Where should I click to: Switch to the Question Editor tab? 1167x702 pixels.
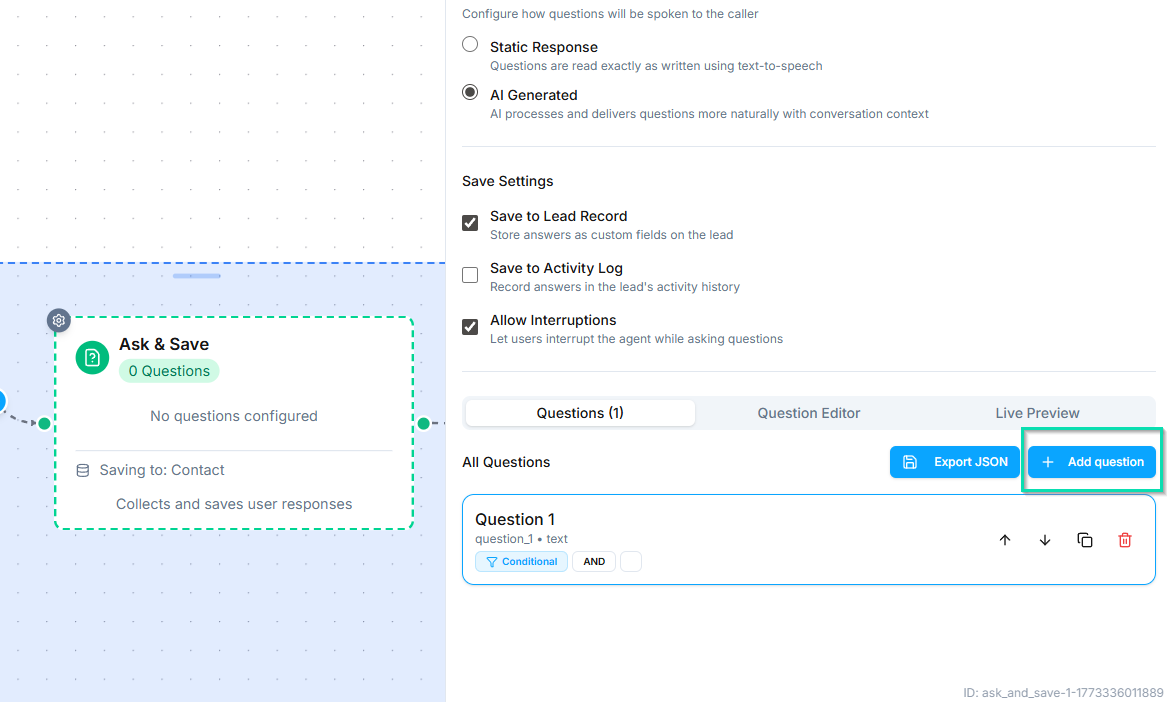tap(808, 413)
